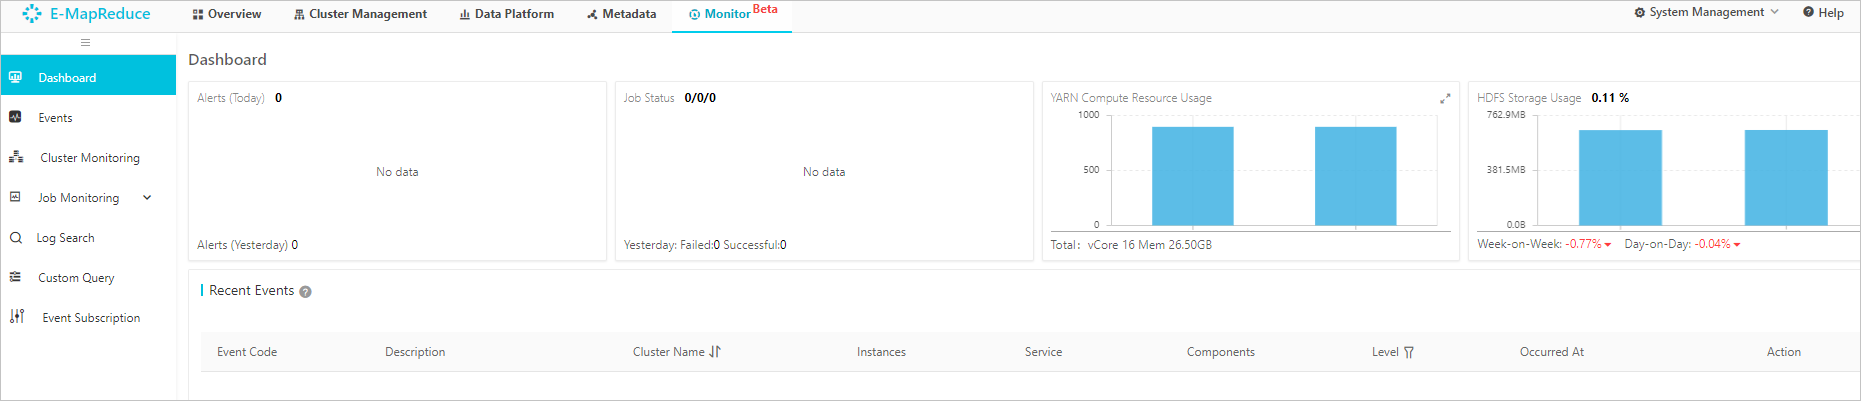Click the Service column header

click(x=1043, y=352)
